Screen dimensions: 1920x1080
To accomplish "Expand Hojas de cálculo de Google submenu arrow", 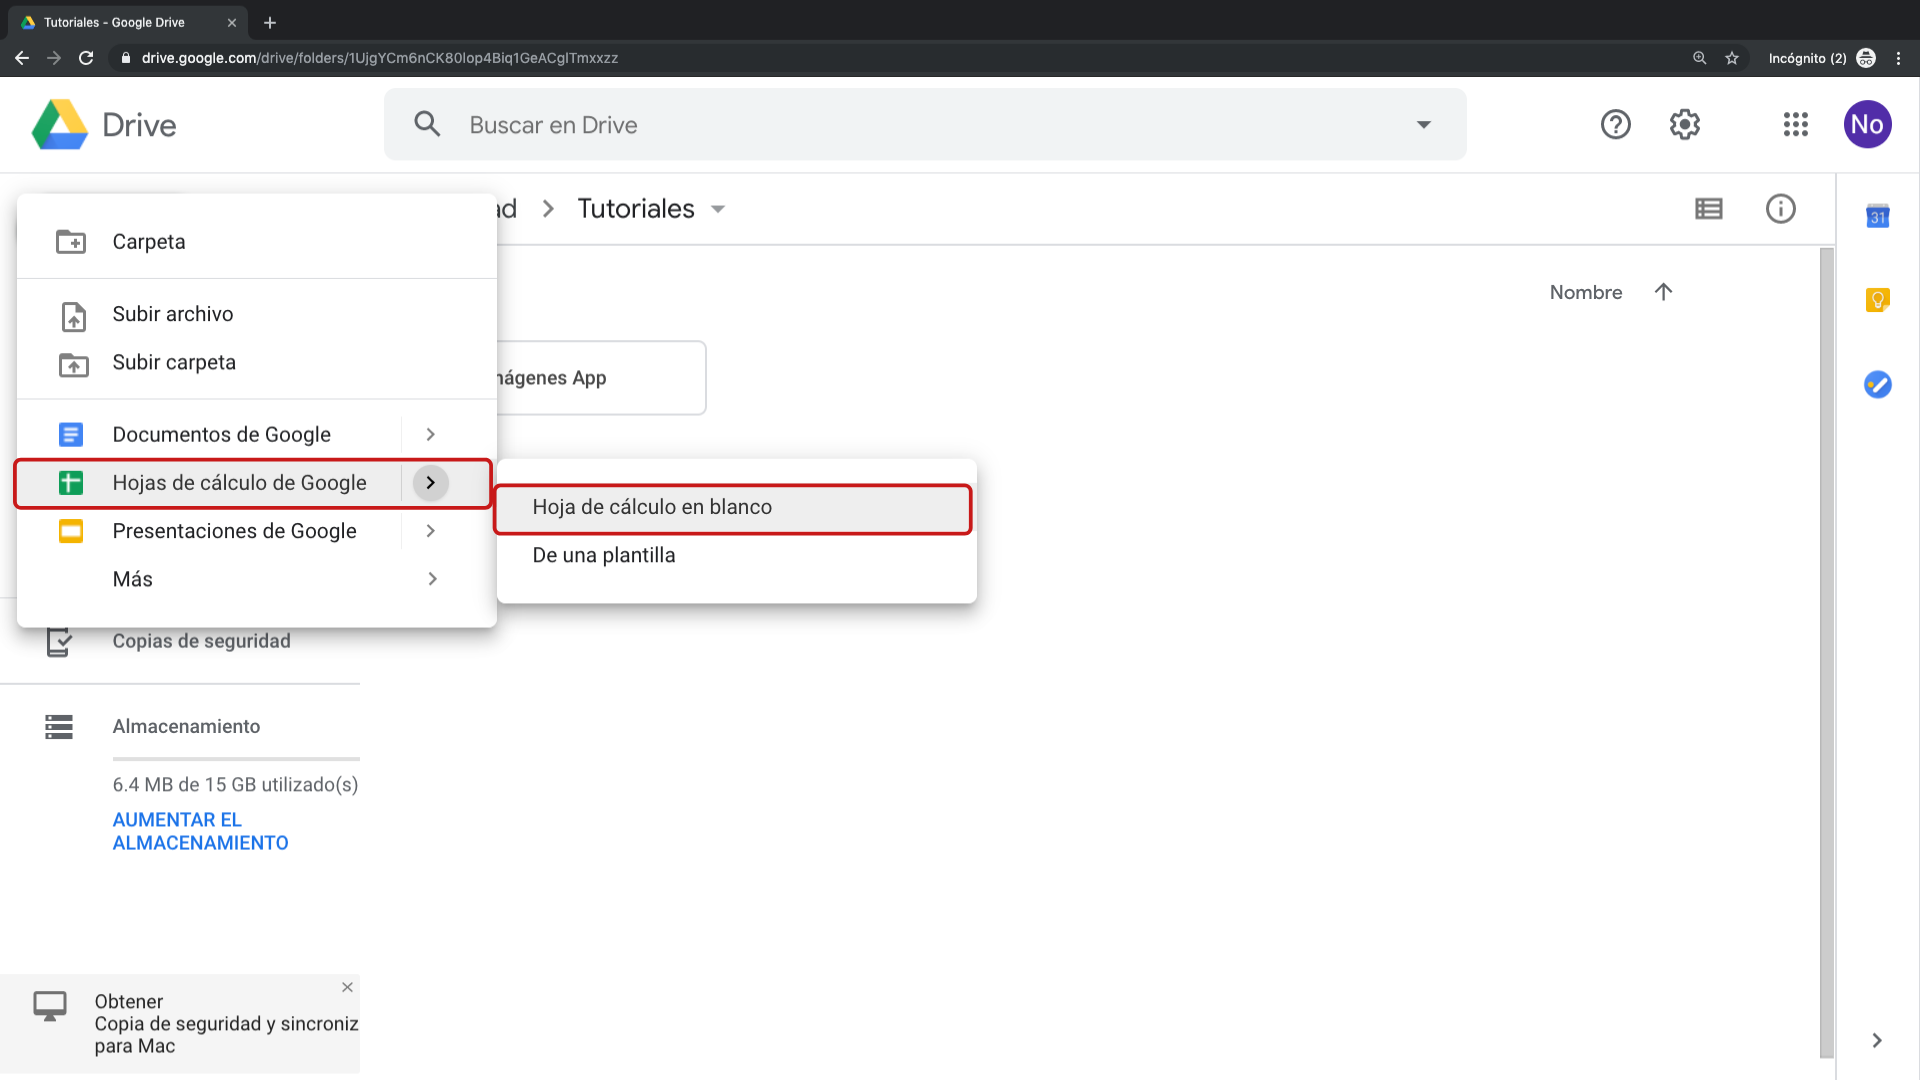I will pos(431,483).
